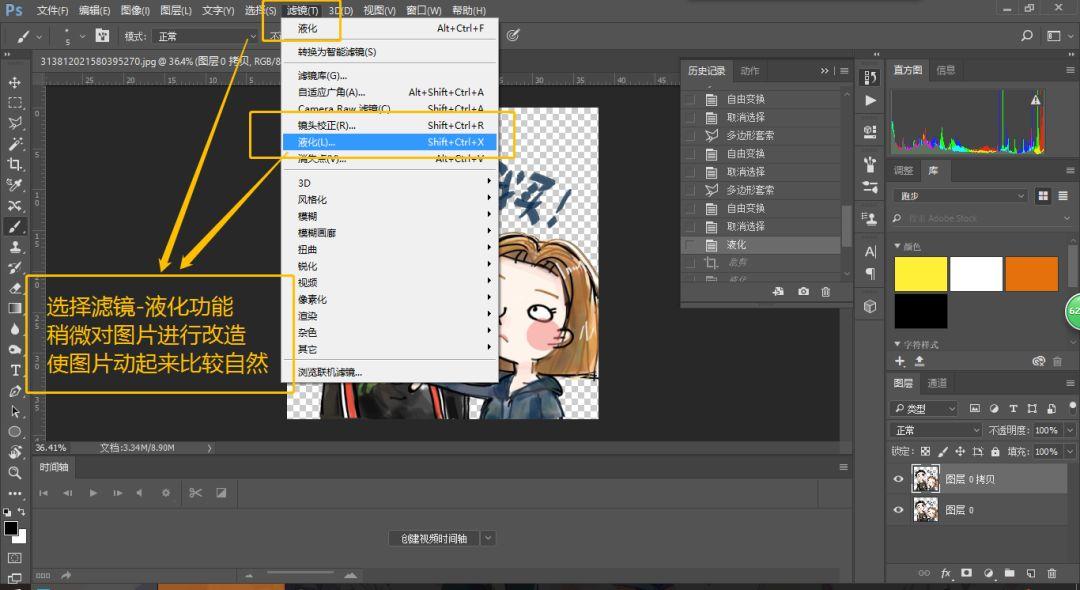
Task: Open search magnifier in options bar
Action: coord(1026,36)
